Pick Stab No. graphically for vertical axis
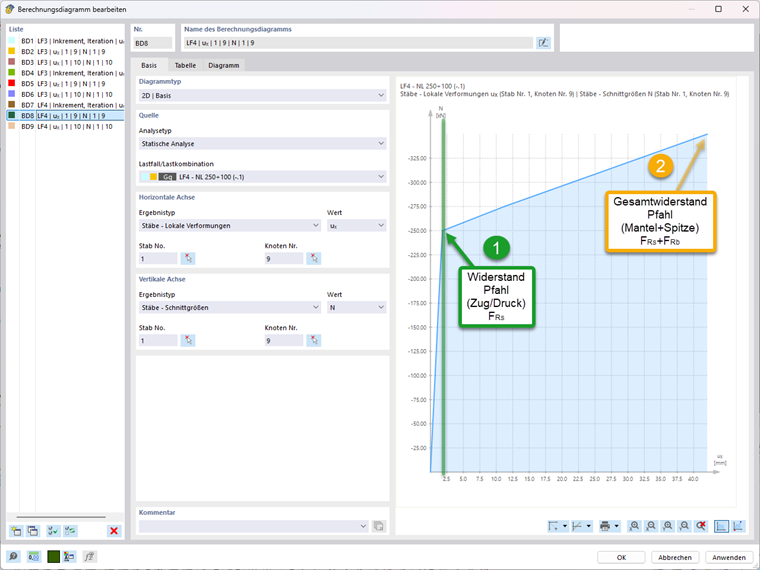760x570 pixels. click(188, 340)
